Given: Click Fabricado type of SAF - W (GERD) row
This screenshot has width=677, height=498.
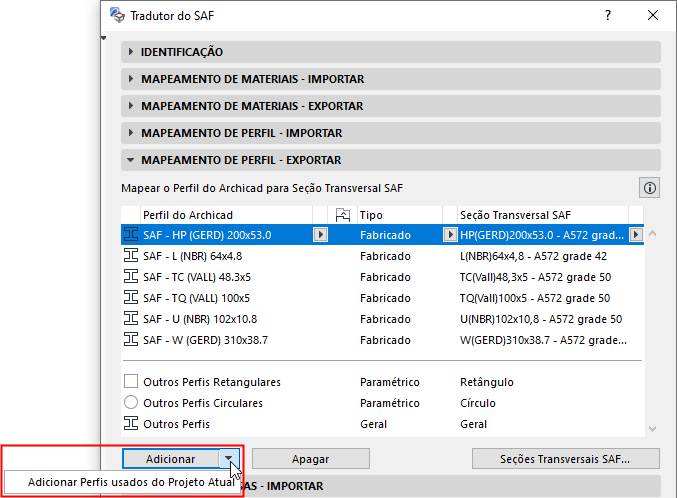Looking at the screenshot, I should point(385,340).
